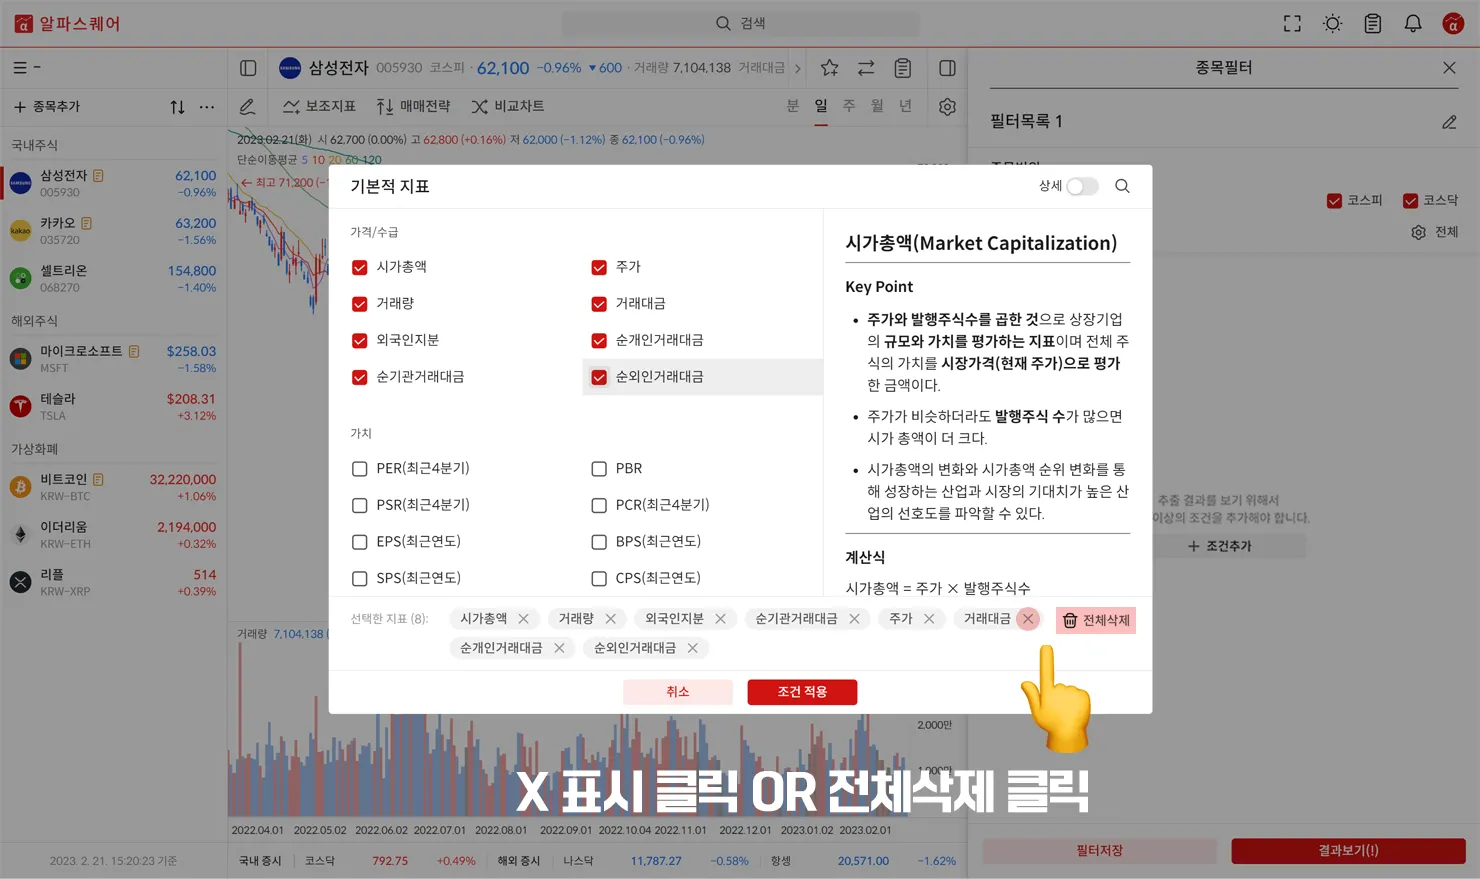Uncheck the 거래량 checkbox

click(x=360, y=304)
